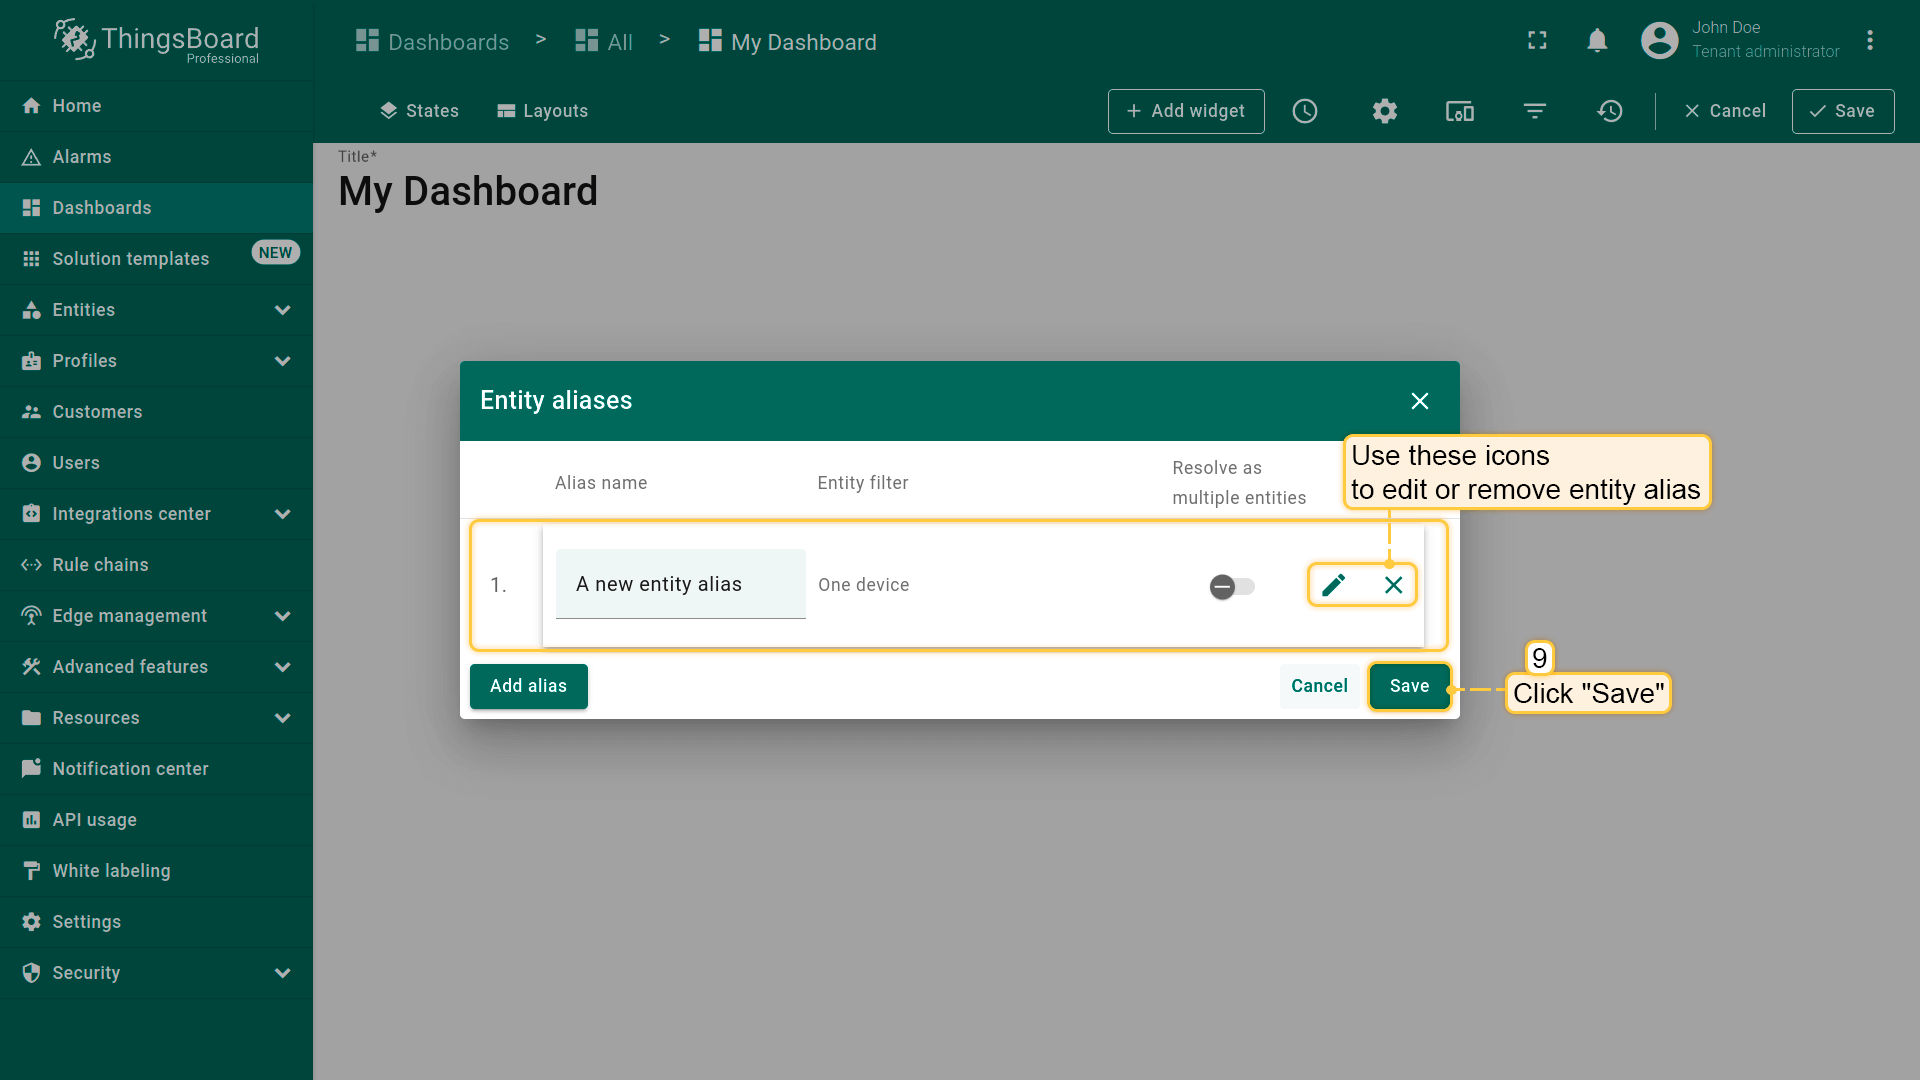Save the entity aliases dialog
1920x1080 pixels.
[1409, 686]
